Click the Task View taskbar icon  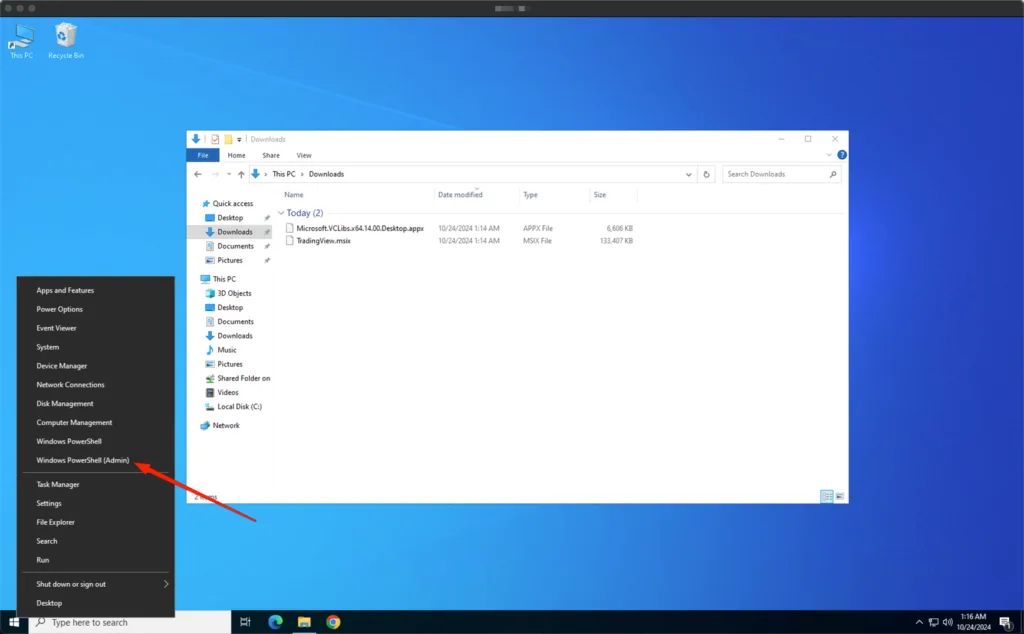pyautogui.click(x=245, y=622)
